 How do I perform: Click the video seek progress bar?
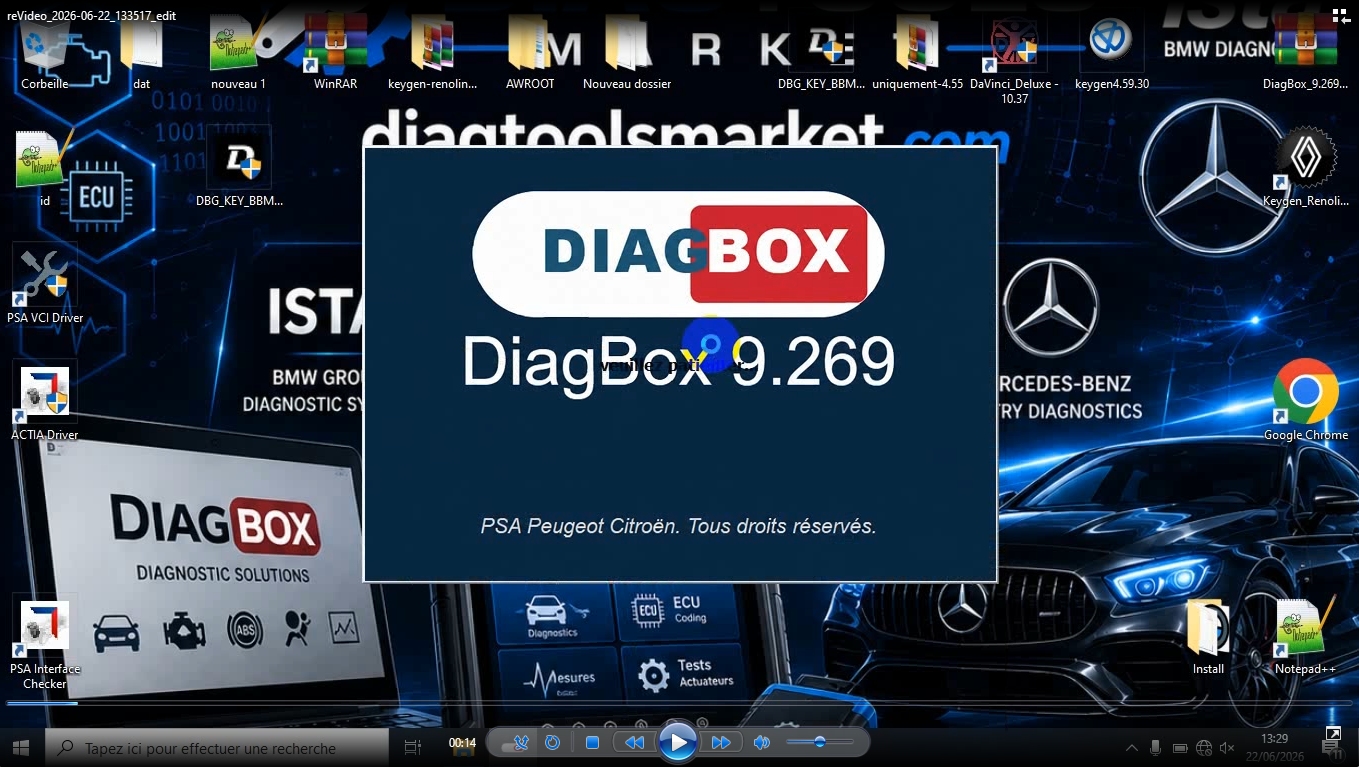click(x=679, y=703)
